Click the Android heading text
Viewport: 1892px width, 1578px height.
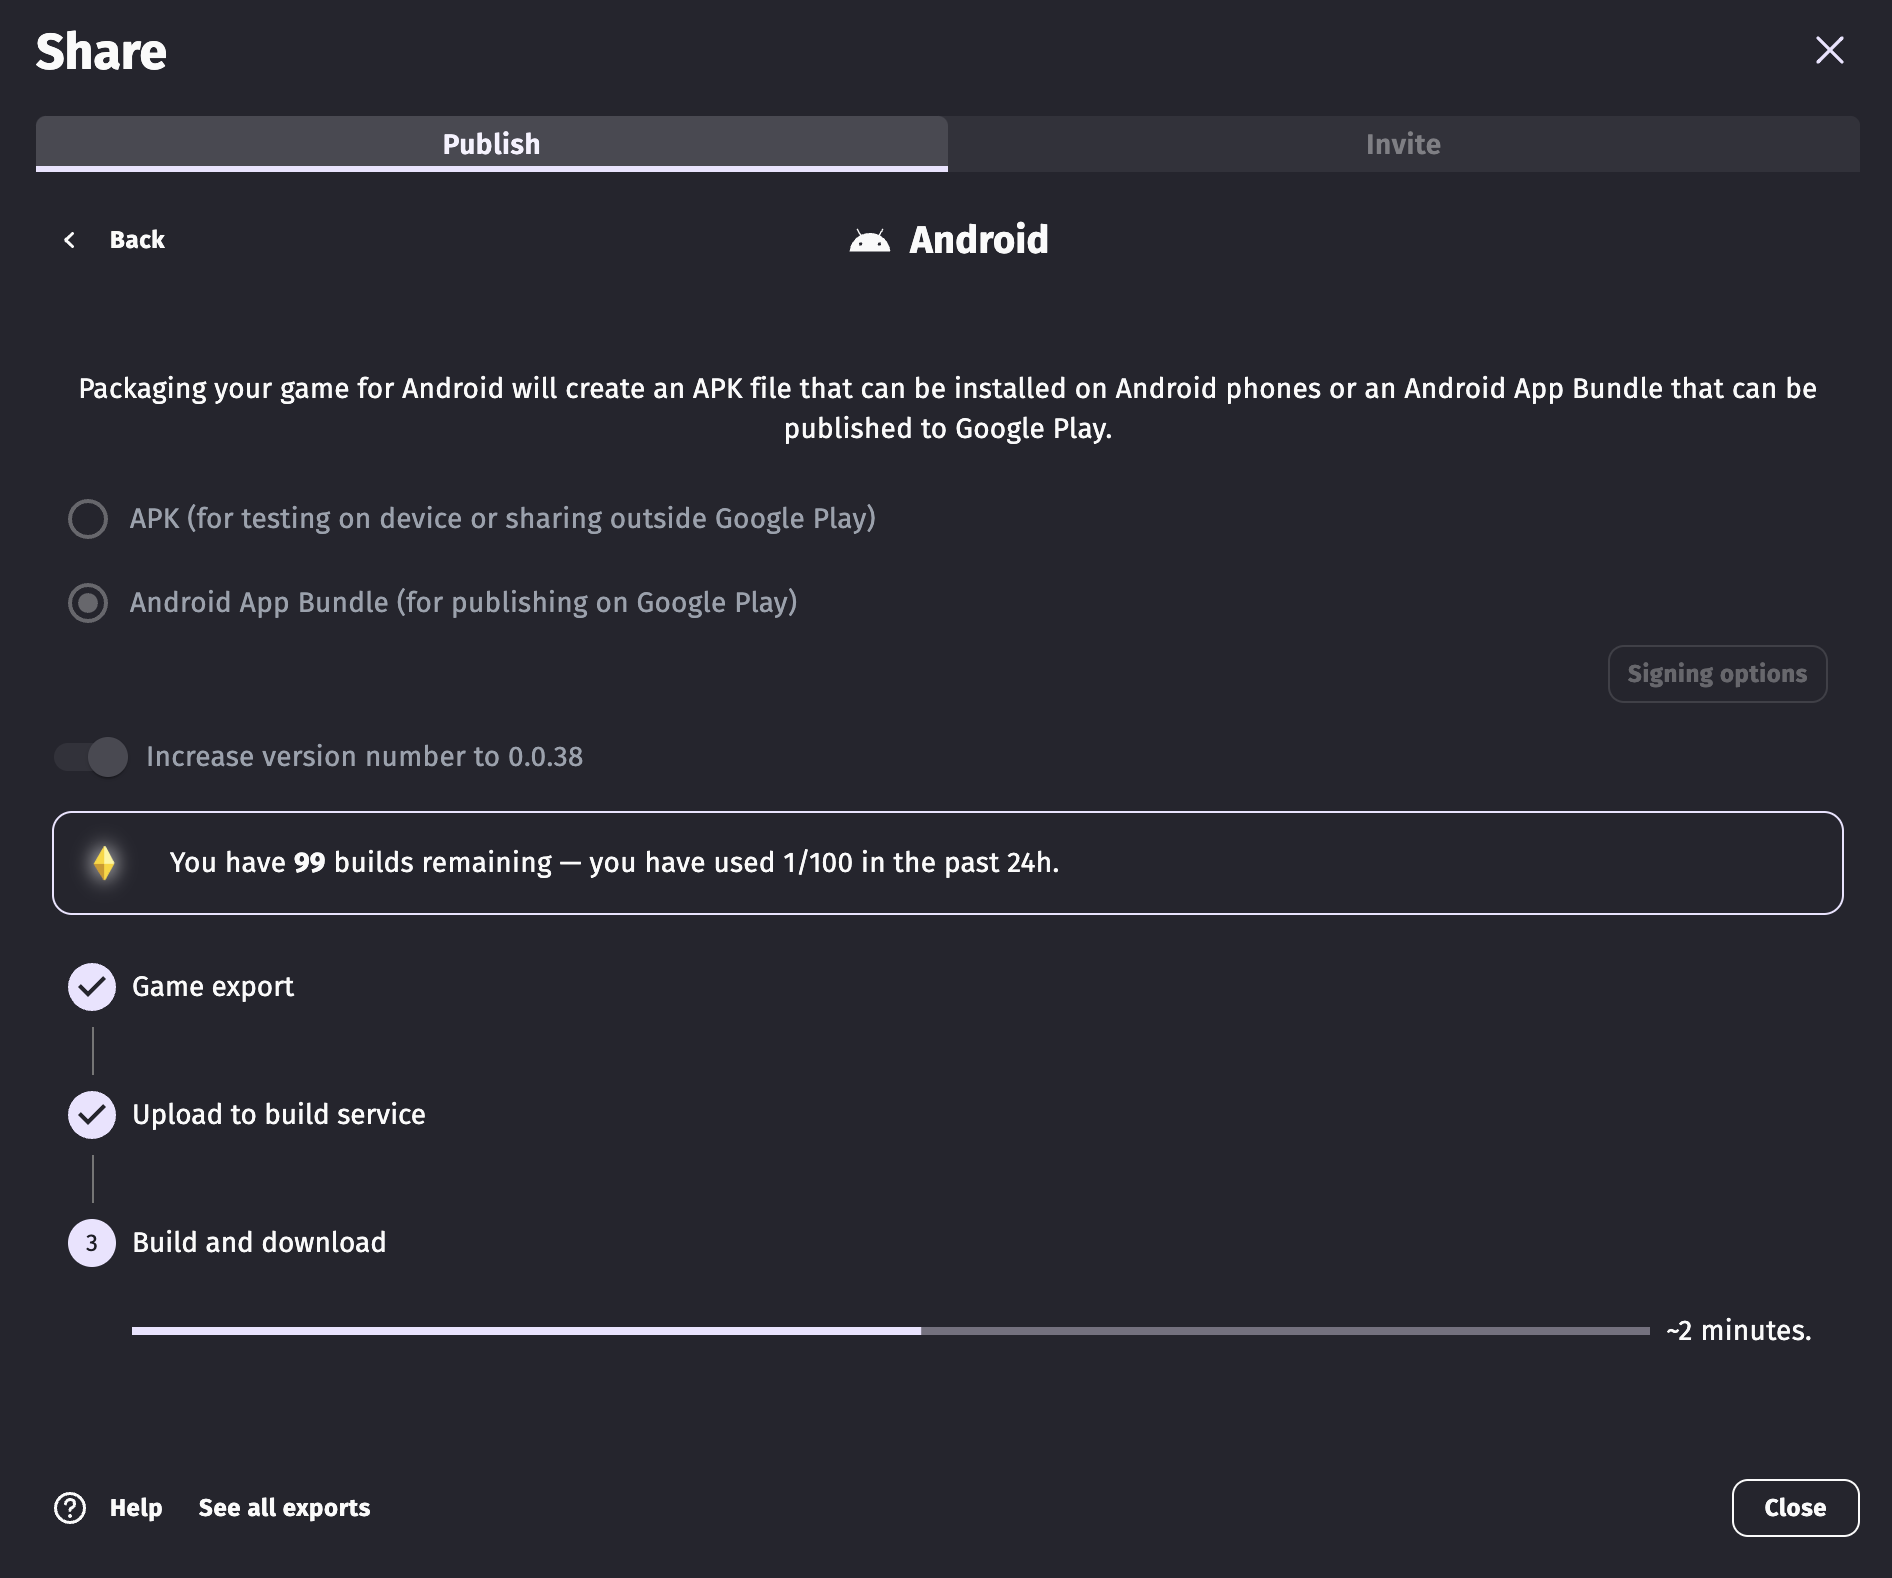pos(979,240)
